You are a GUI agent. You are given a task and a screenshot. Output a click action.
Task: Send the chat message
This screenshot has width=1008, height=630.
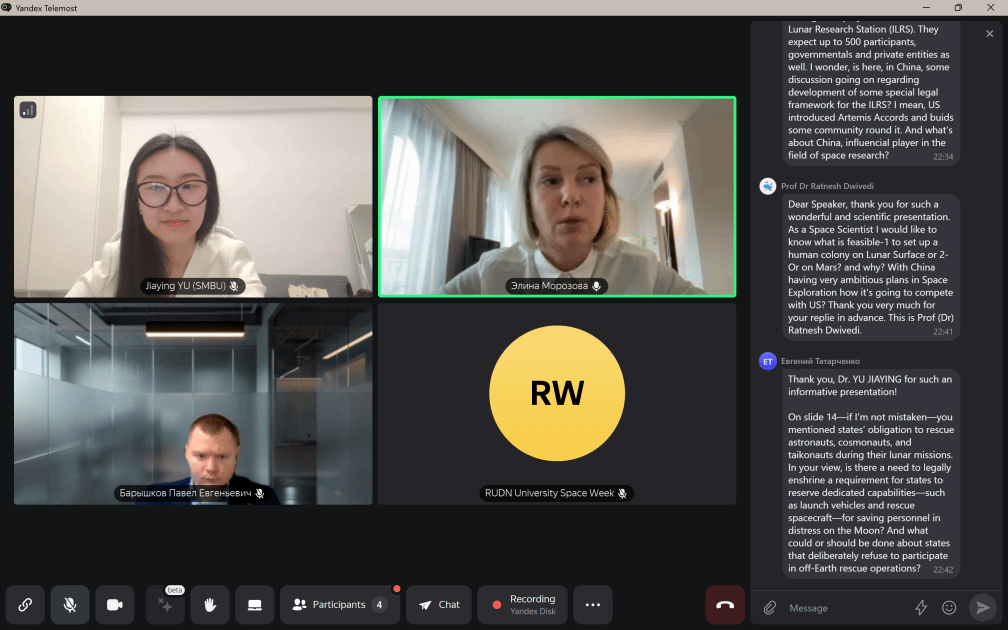coord(983,607)
